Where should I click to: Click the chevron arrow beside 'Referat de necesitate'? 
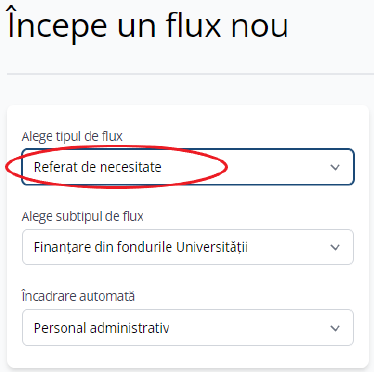335,167
